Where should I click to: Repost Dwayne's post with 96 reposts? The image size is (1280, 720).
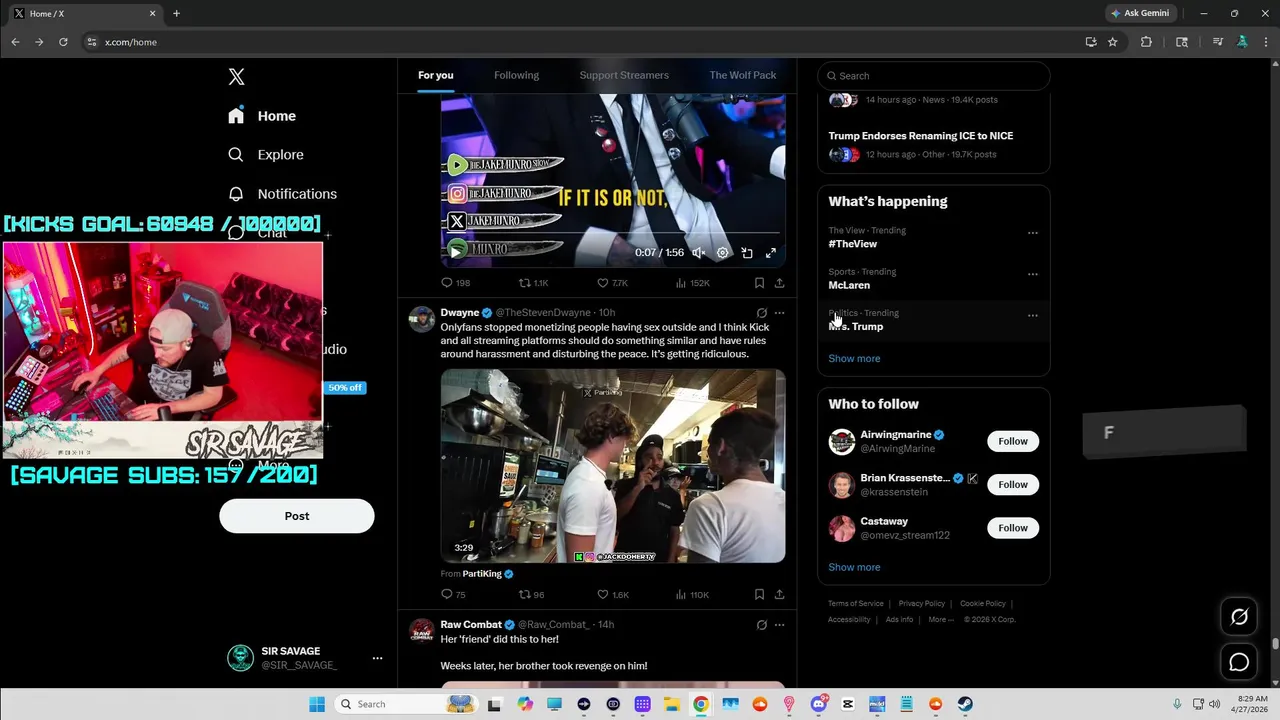point(531,595)
